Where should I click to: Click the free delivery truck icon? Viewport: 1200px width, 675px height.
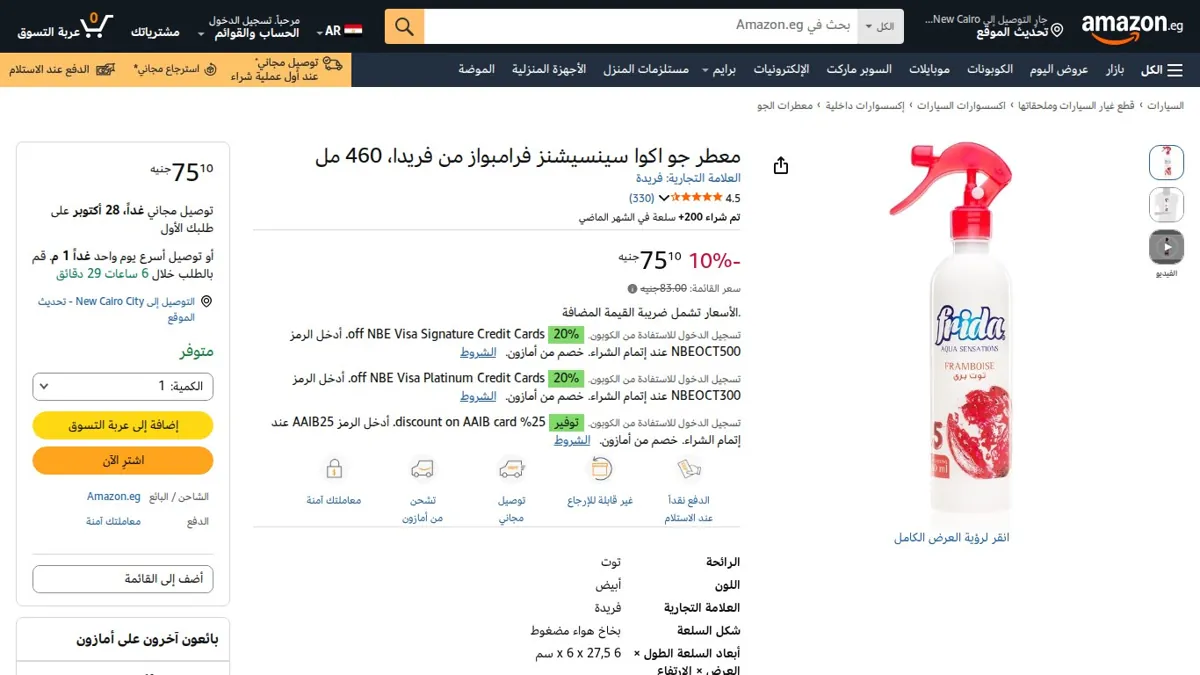click(x=512, y=469)
